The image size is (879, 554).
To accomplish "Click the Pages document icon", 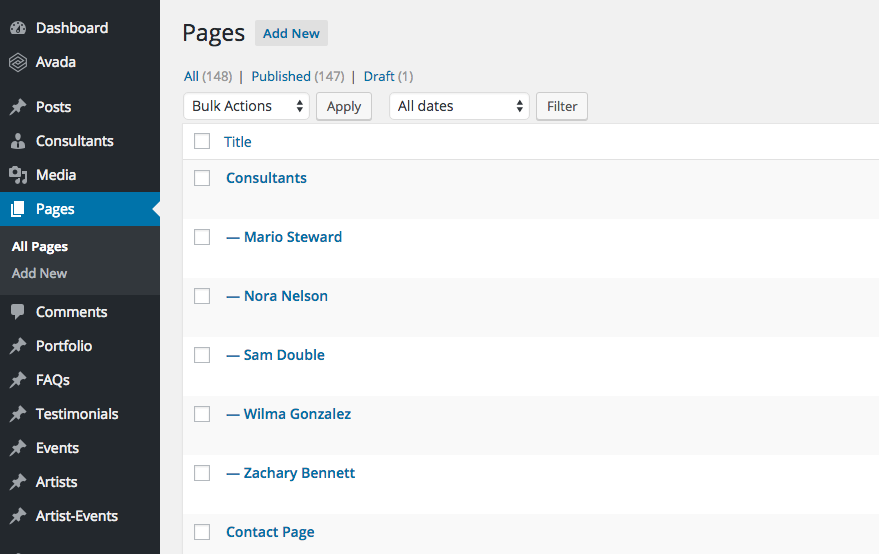I will point(18,209).
